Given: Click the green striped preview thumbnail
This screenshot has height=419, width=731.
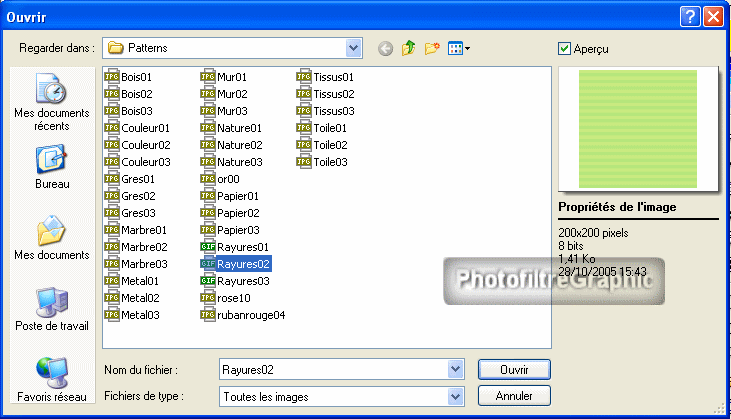Looking at the screenshot, I should coord(637,128).
